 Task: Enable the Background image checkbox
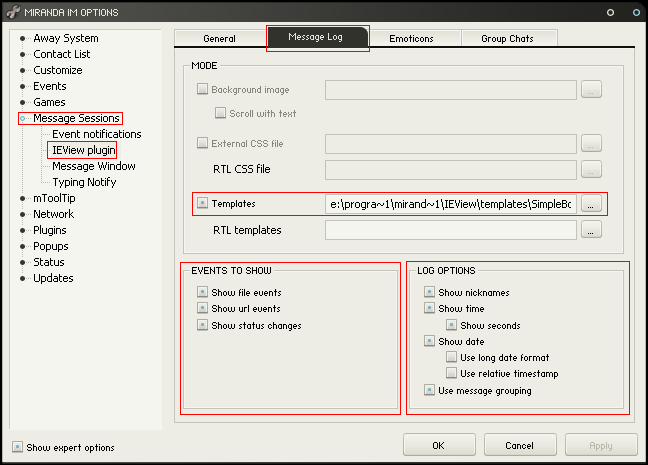(202, 89)
